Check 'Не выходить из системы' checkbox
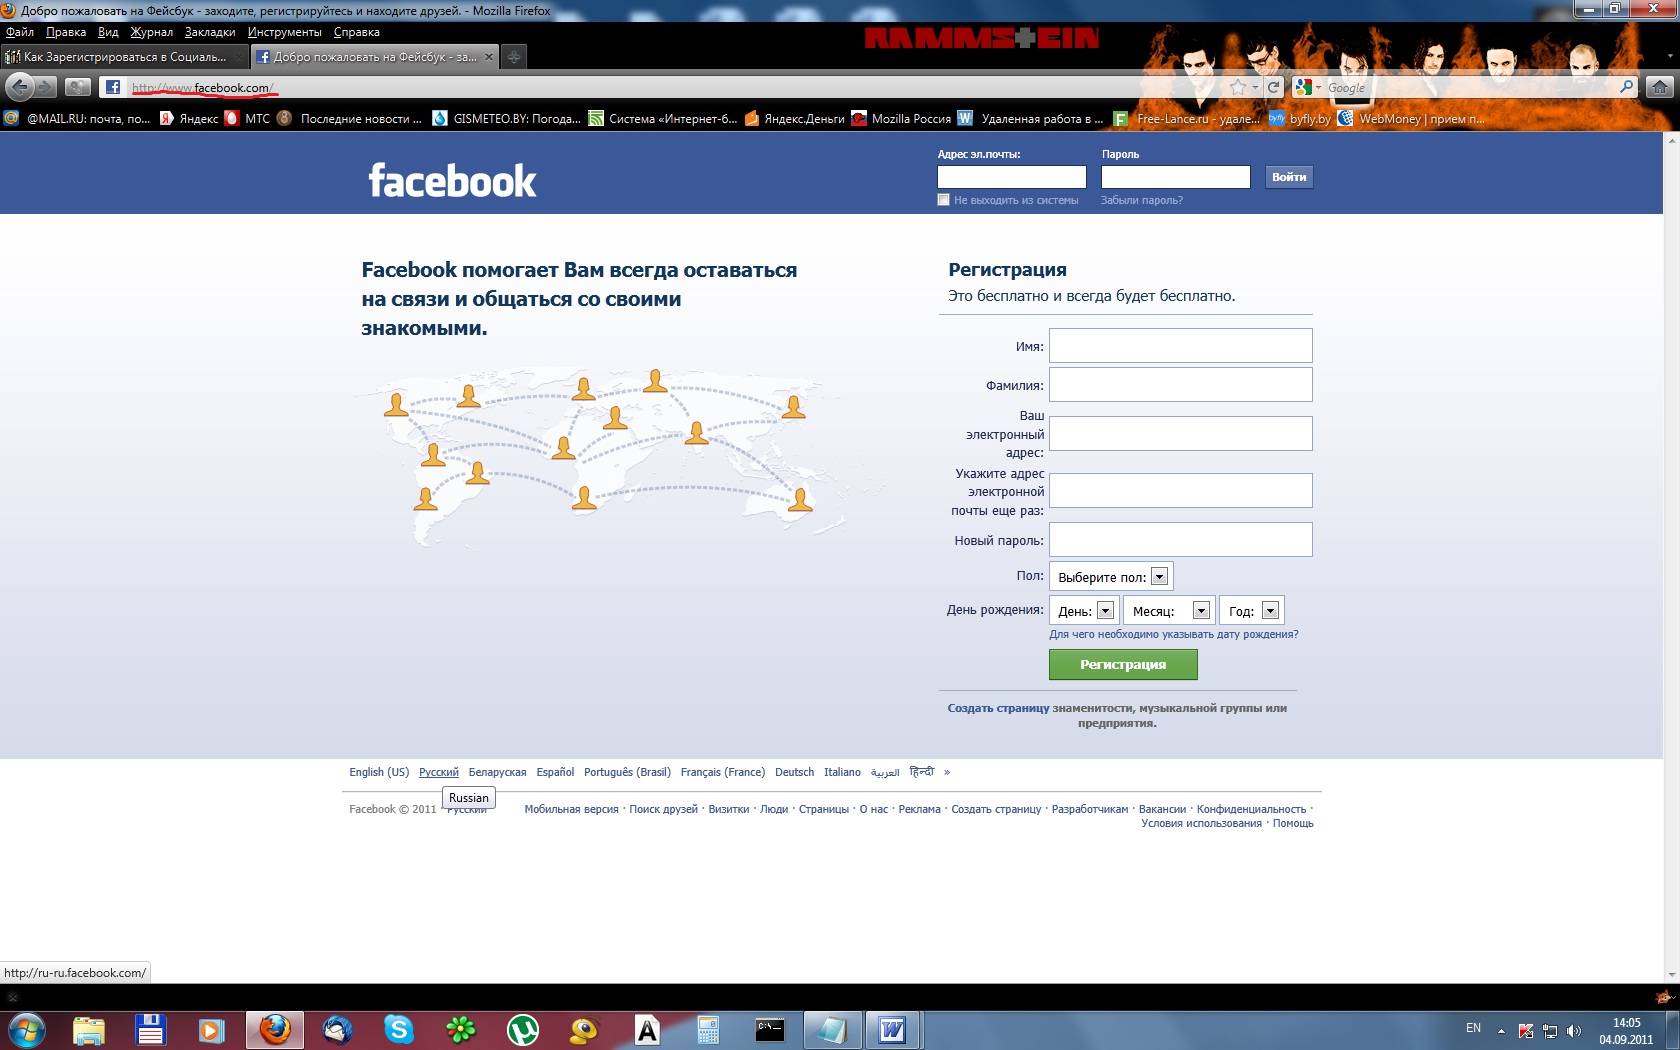1680x1050 pixels. click(x=943, y=200)
